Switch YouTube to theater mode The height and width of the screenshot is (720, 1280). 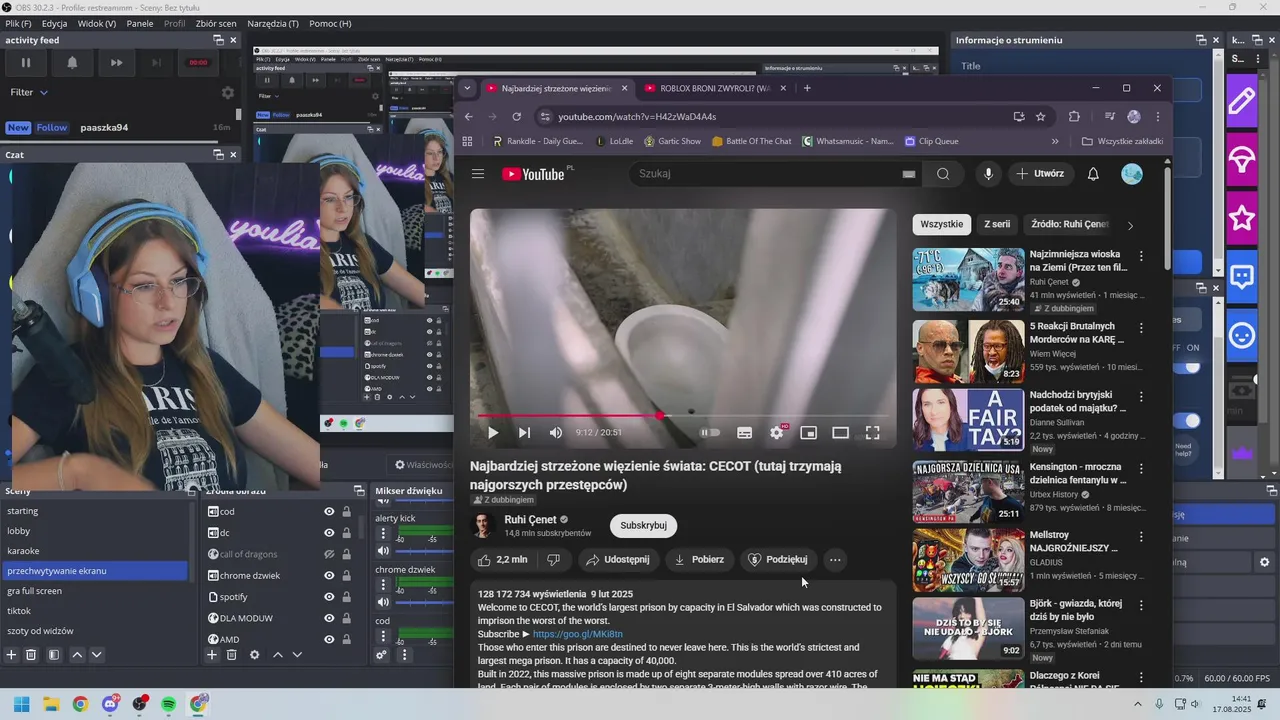click(x=841, y=433)
